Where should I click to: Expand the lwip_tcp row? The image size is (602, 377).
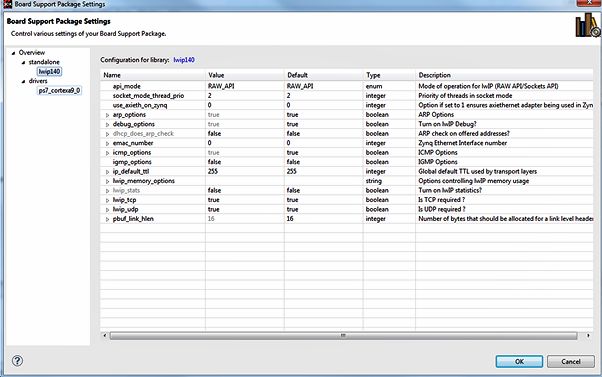[108, 200]
